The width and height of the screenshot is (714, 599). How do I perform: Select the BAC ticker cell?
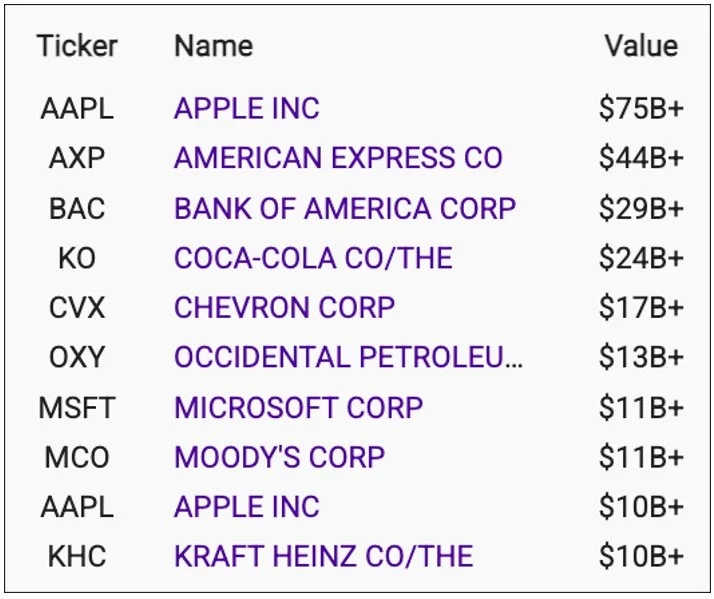(x=77, y=208)
